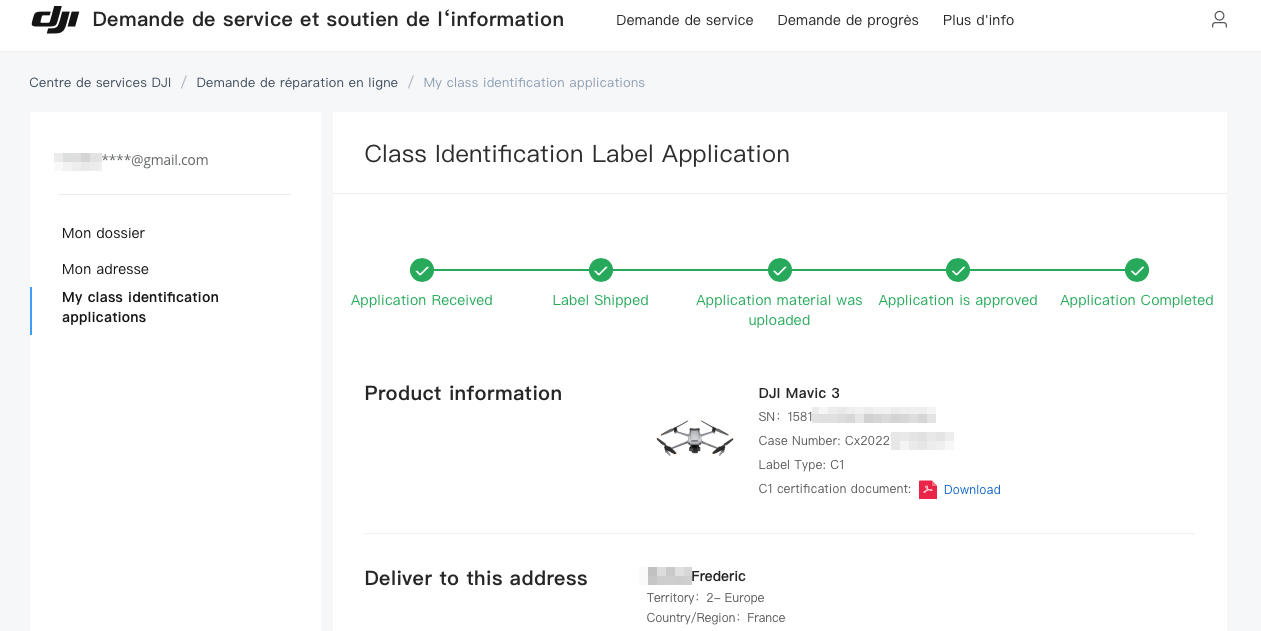Select My class identification applications sidebar item

140,307
